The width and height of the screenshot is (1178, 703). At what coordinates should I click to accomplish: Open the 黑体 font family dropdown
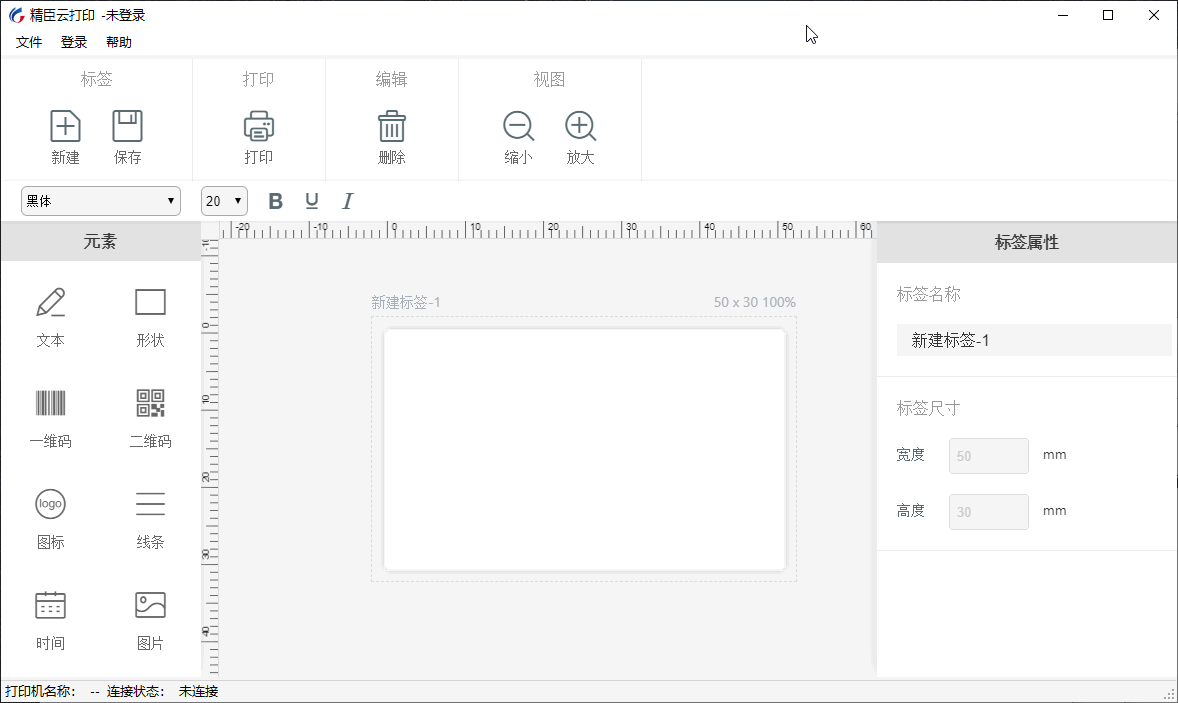coord(101,201)
